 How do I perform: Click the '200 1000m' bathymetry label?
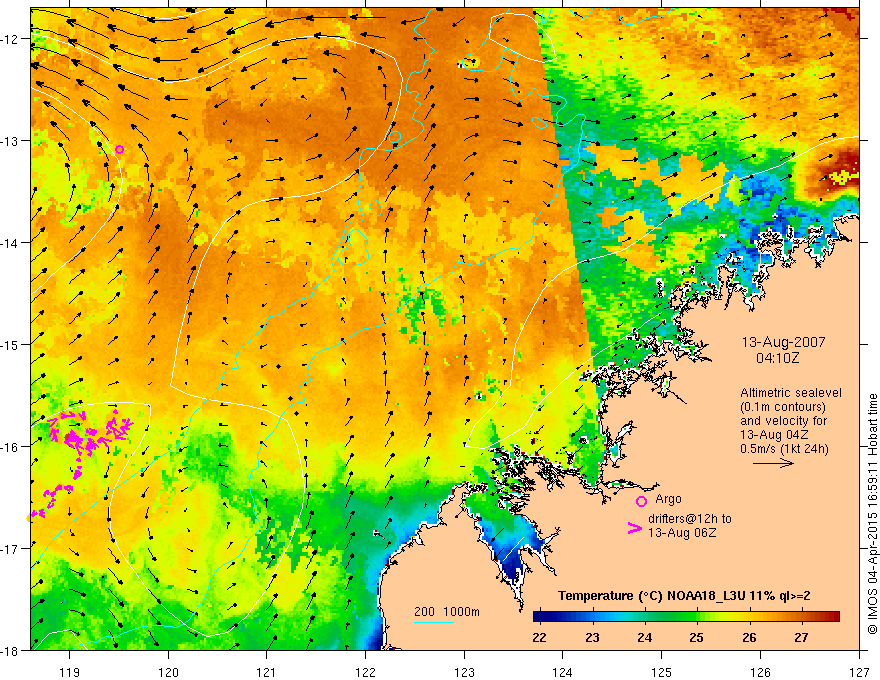tap(447, 612)
